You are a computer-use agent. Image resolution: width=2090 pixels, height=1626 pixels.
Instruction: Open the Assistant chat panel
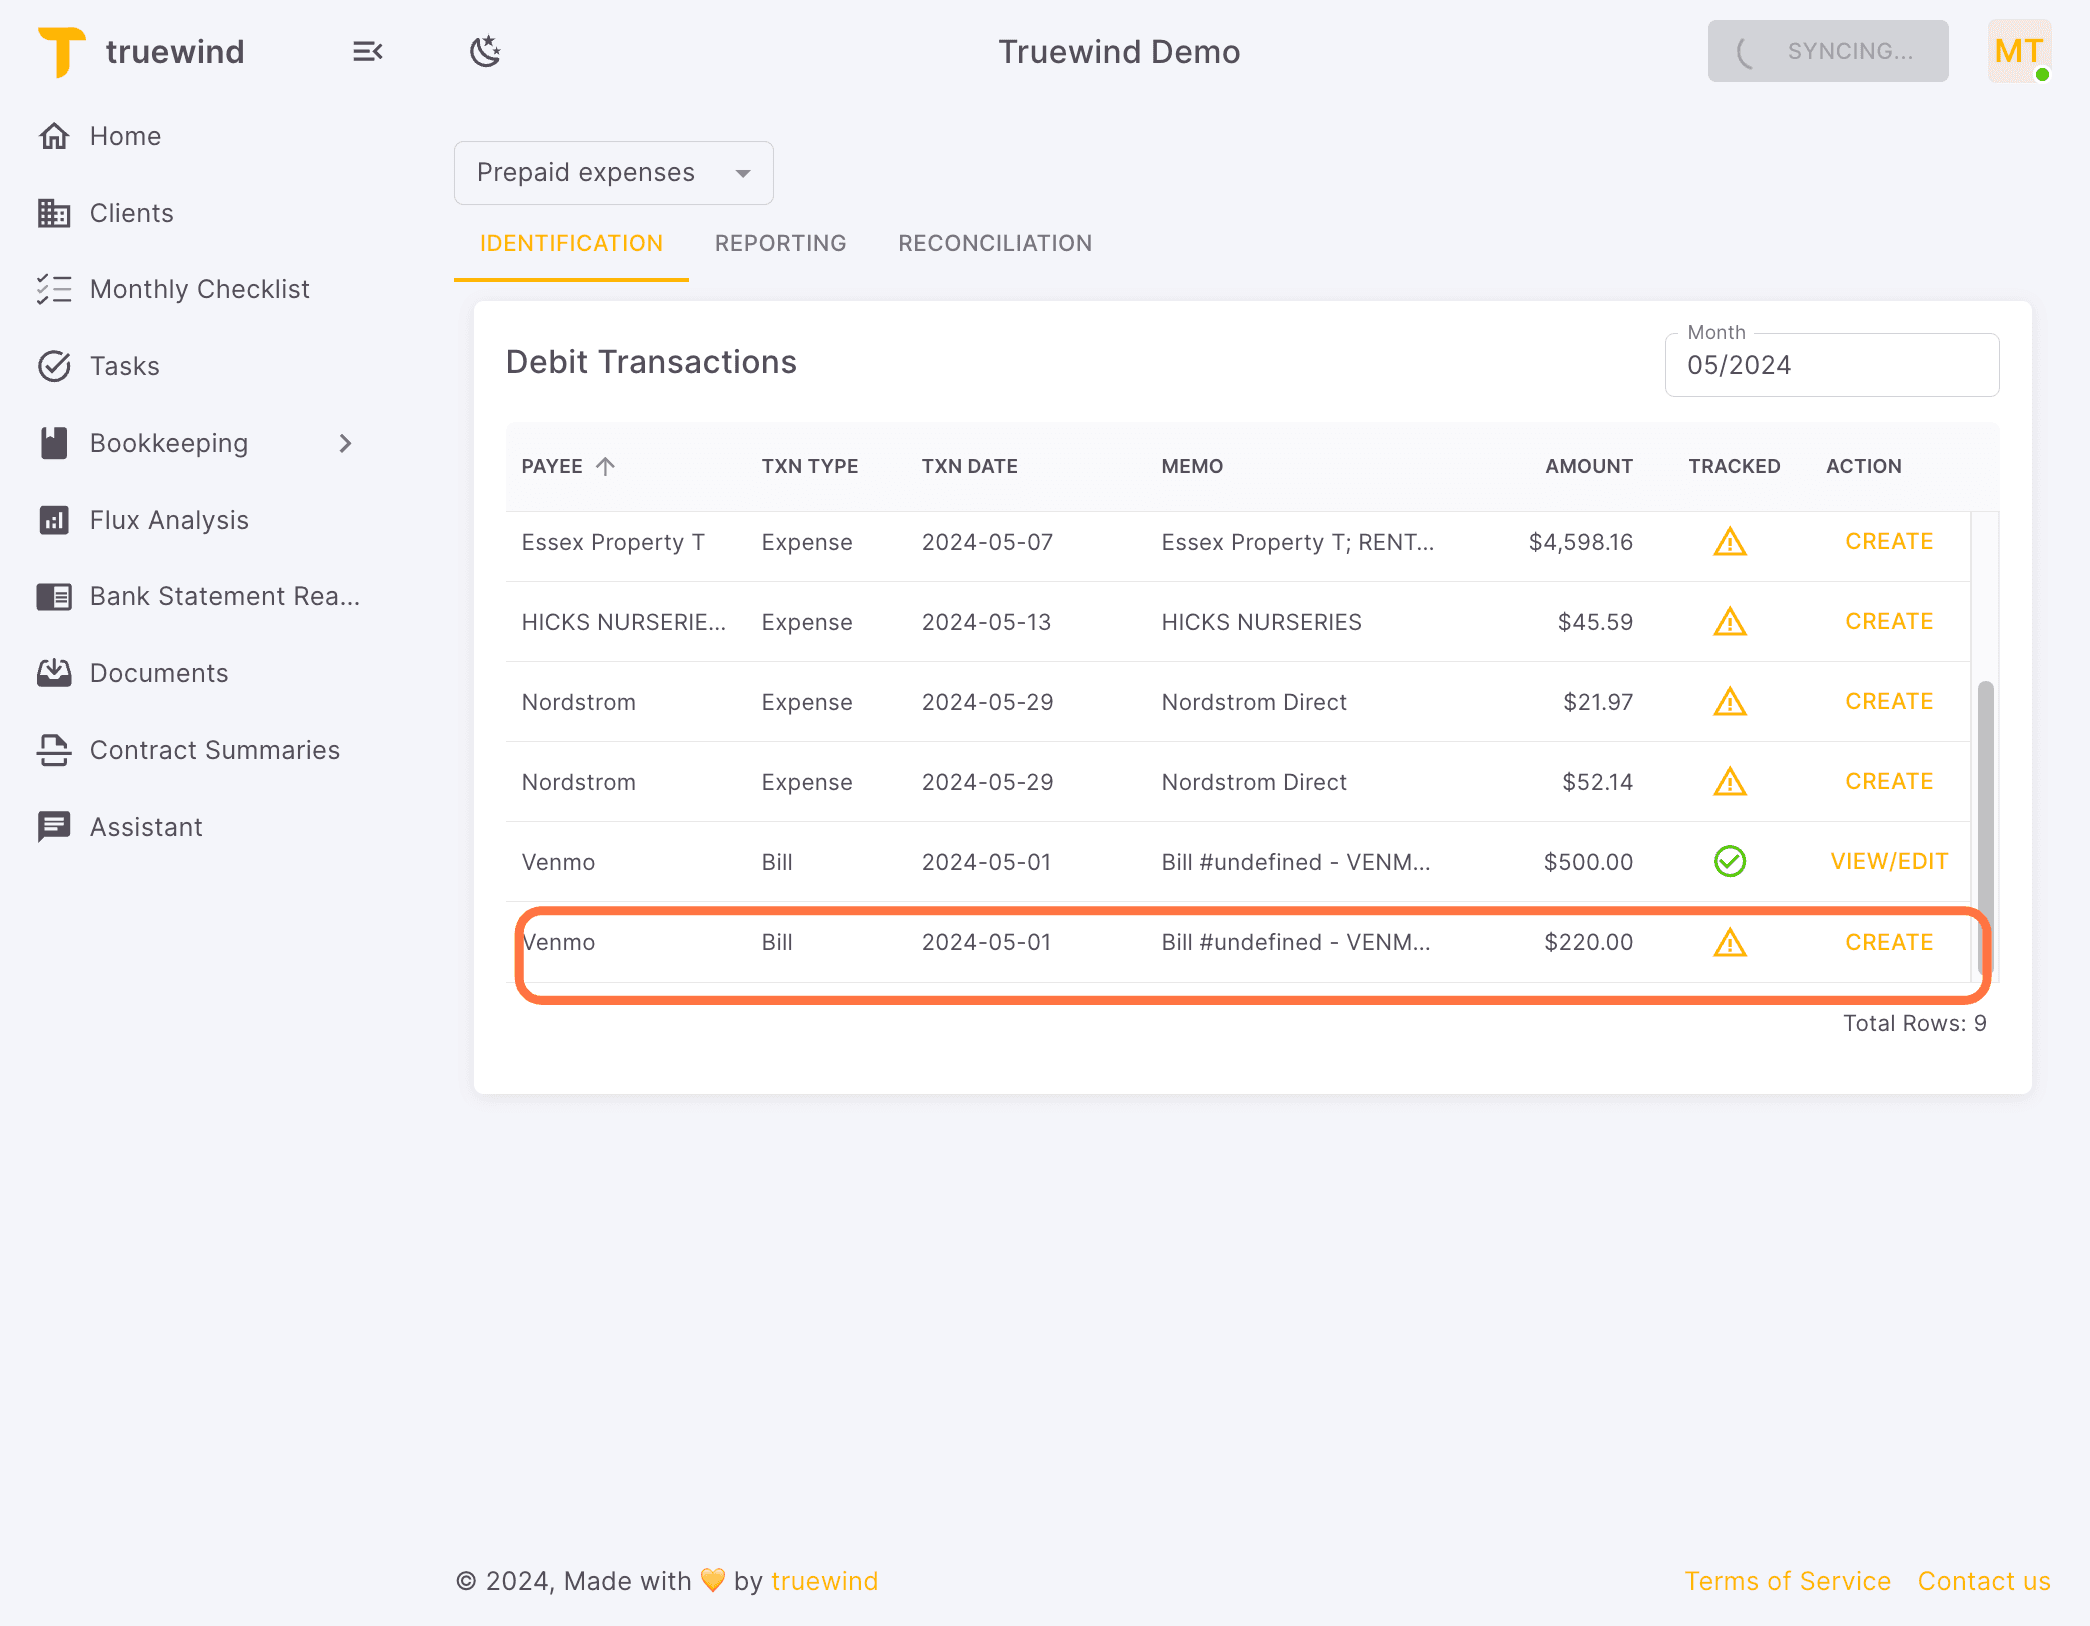(x=146, y=826)
